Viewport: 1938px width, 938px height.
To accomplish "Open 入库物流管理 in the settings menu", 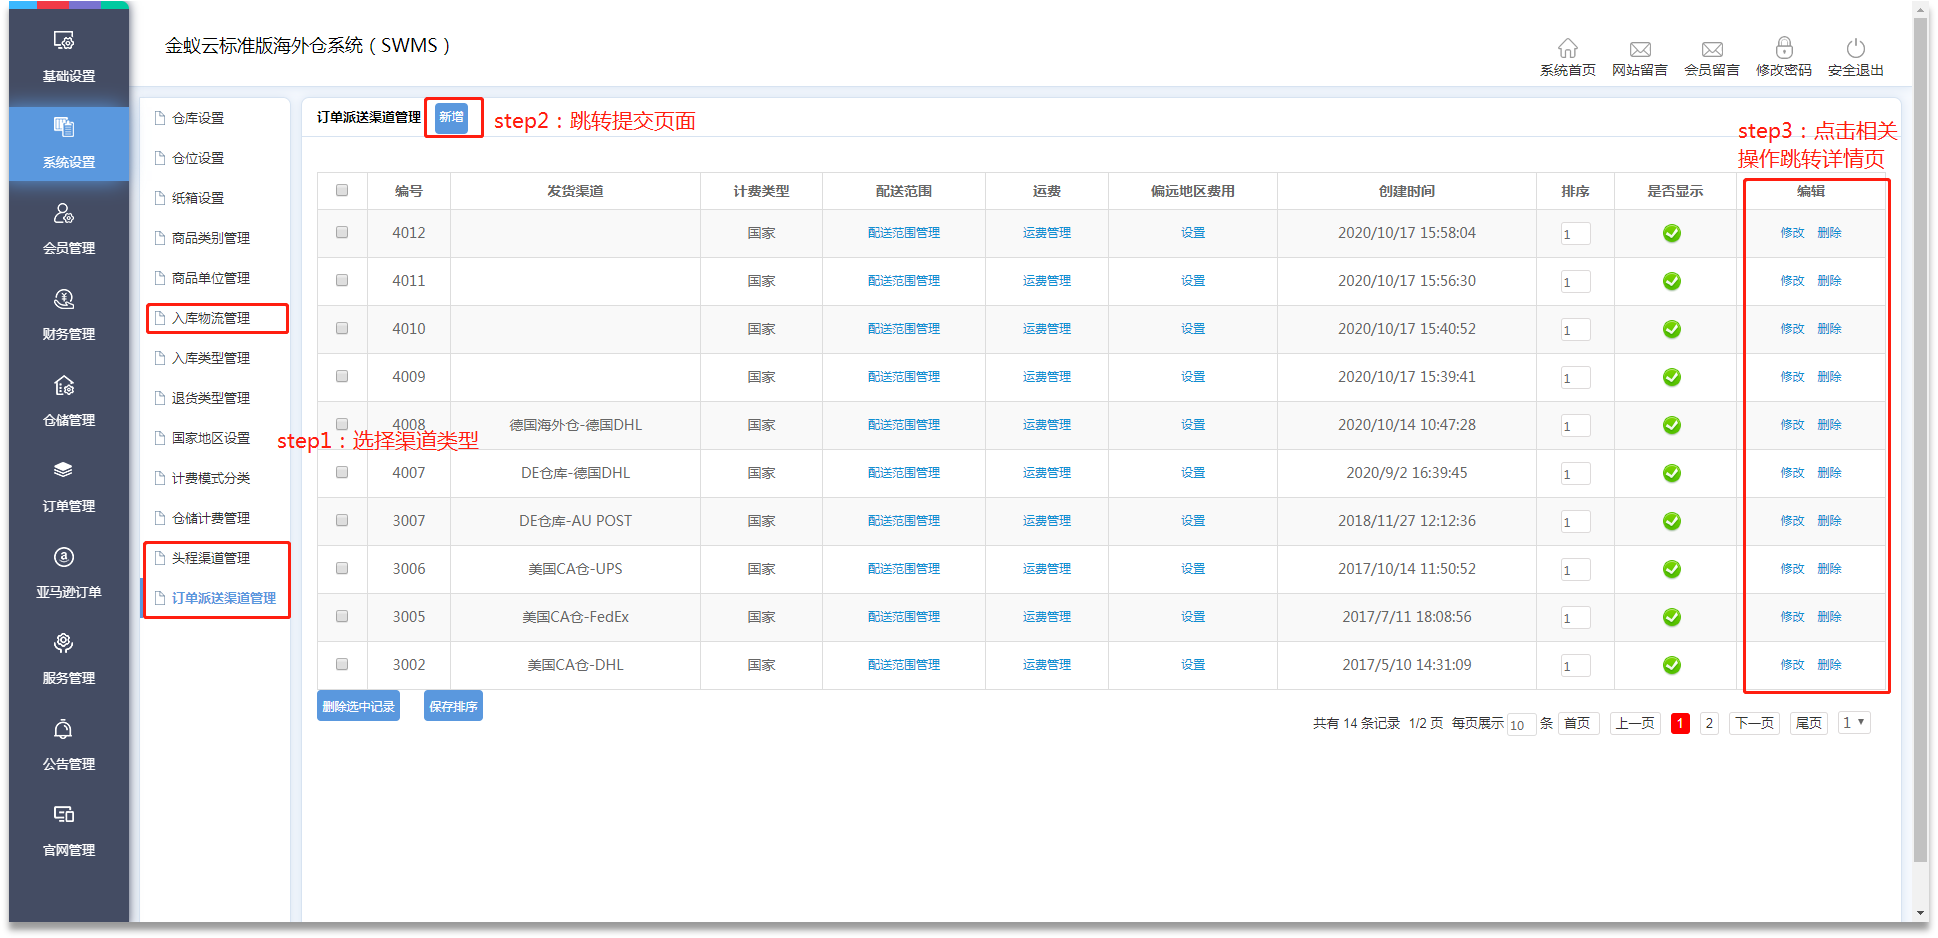I will click(211, 318).
